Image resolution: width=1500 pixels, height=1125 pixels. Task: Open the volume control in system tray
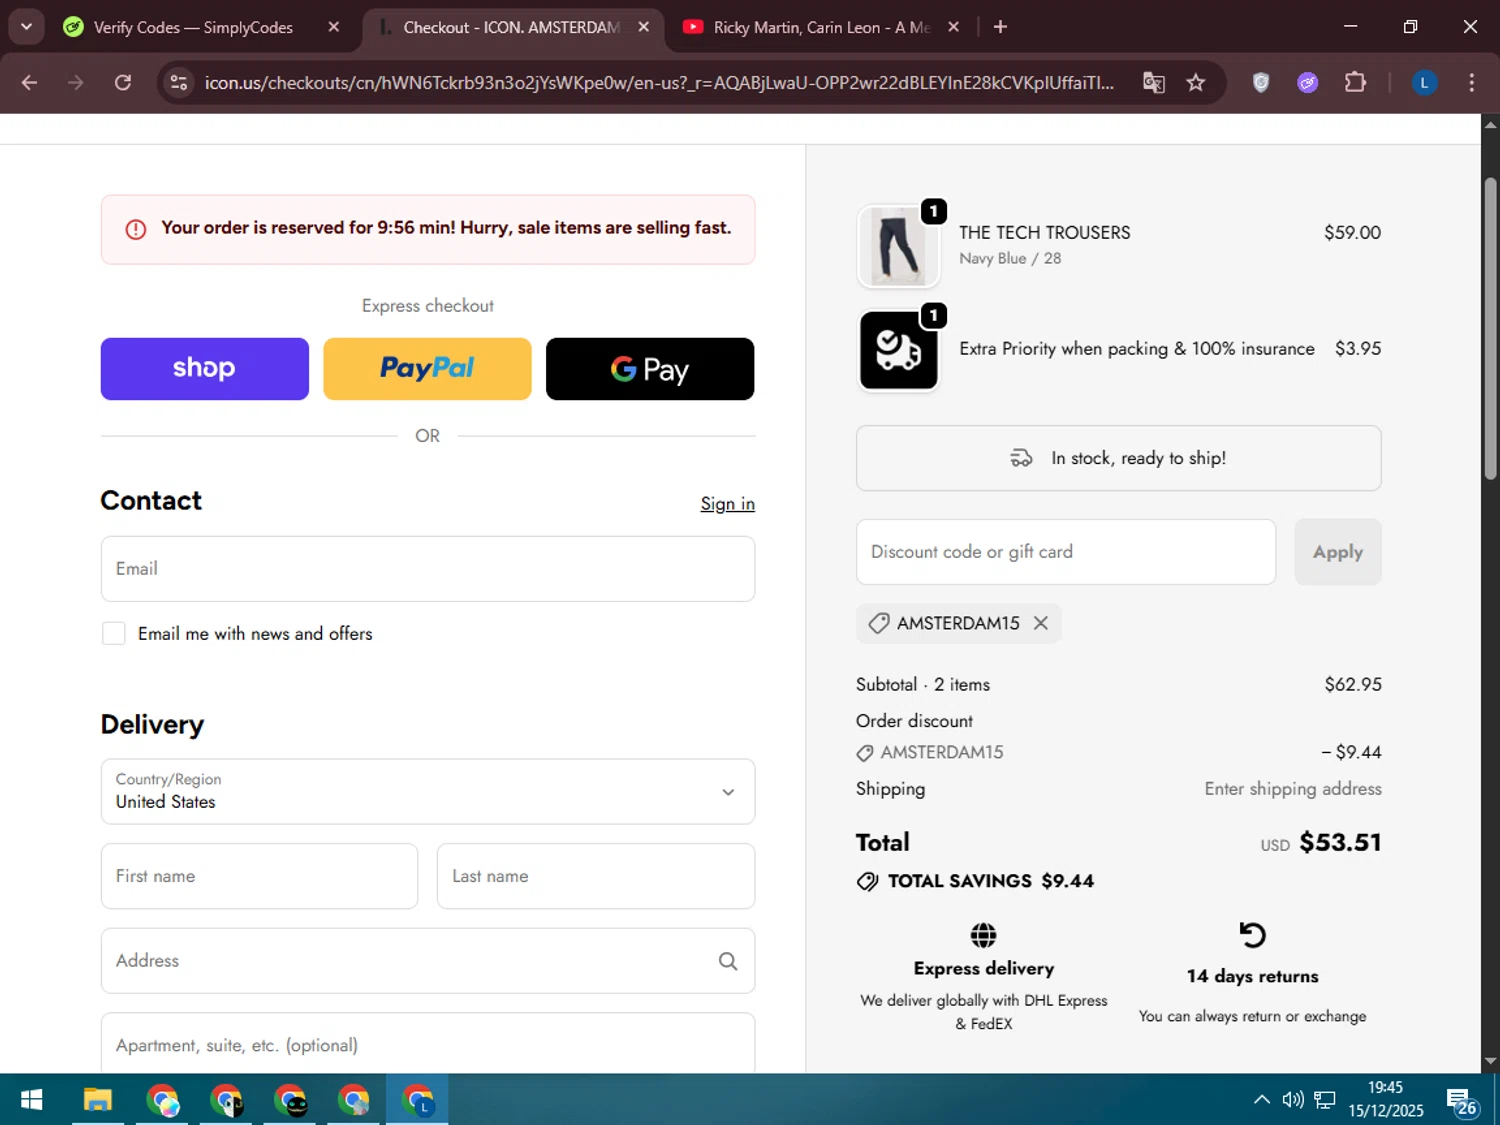point(1293,1100)
